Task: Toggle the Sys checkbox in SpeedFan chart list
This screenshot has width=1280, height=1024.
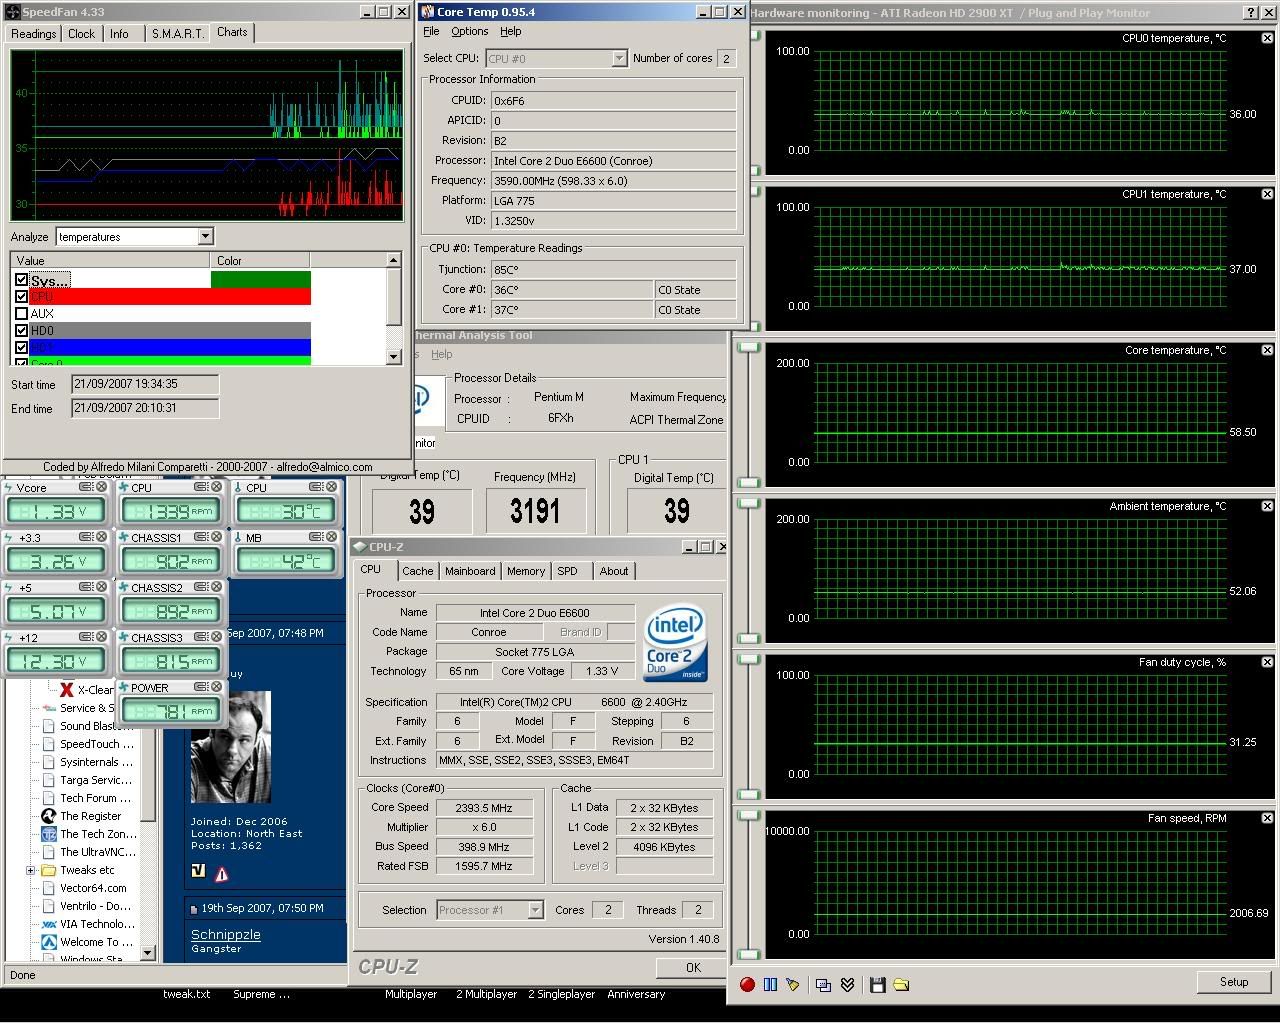Action: click(21, 281)
